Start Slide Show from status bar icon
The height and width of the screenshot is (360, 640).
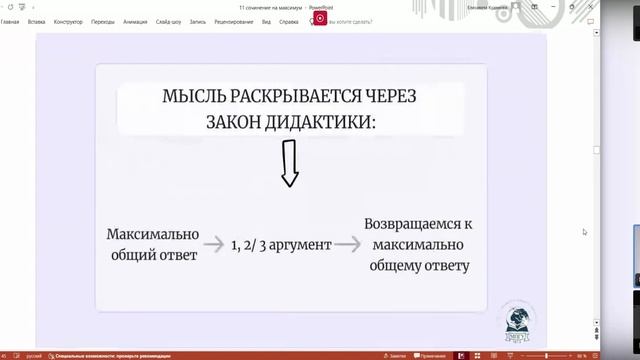(510, 356)
